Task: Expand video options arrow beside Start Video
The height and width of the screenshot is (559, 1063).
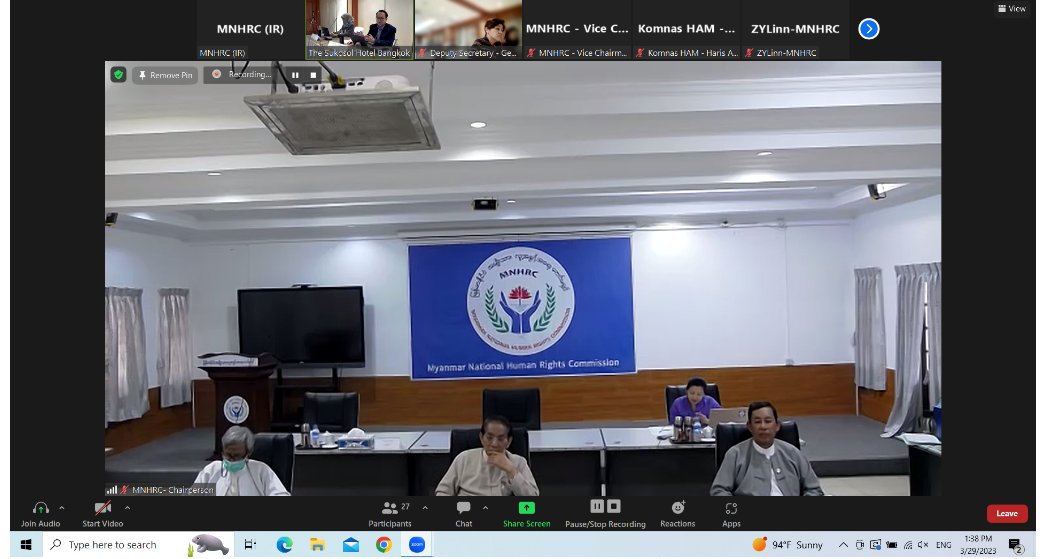Action: click(x=127, y=508)
